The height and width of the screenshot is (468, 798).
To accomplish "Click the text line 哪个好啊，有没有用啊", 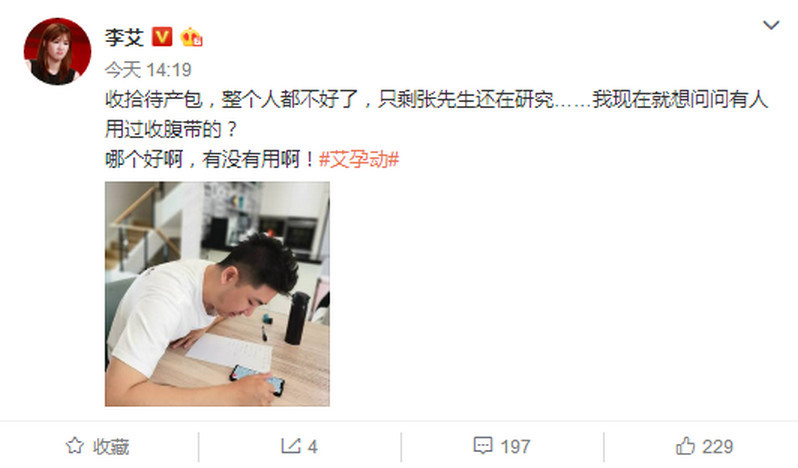I will [x=210, y=160].
